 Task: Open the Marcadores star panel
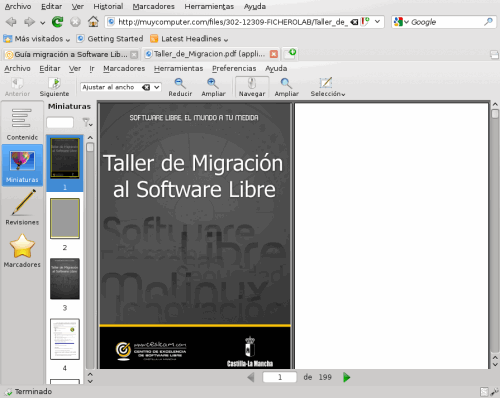tap(22, 251)
